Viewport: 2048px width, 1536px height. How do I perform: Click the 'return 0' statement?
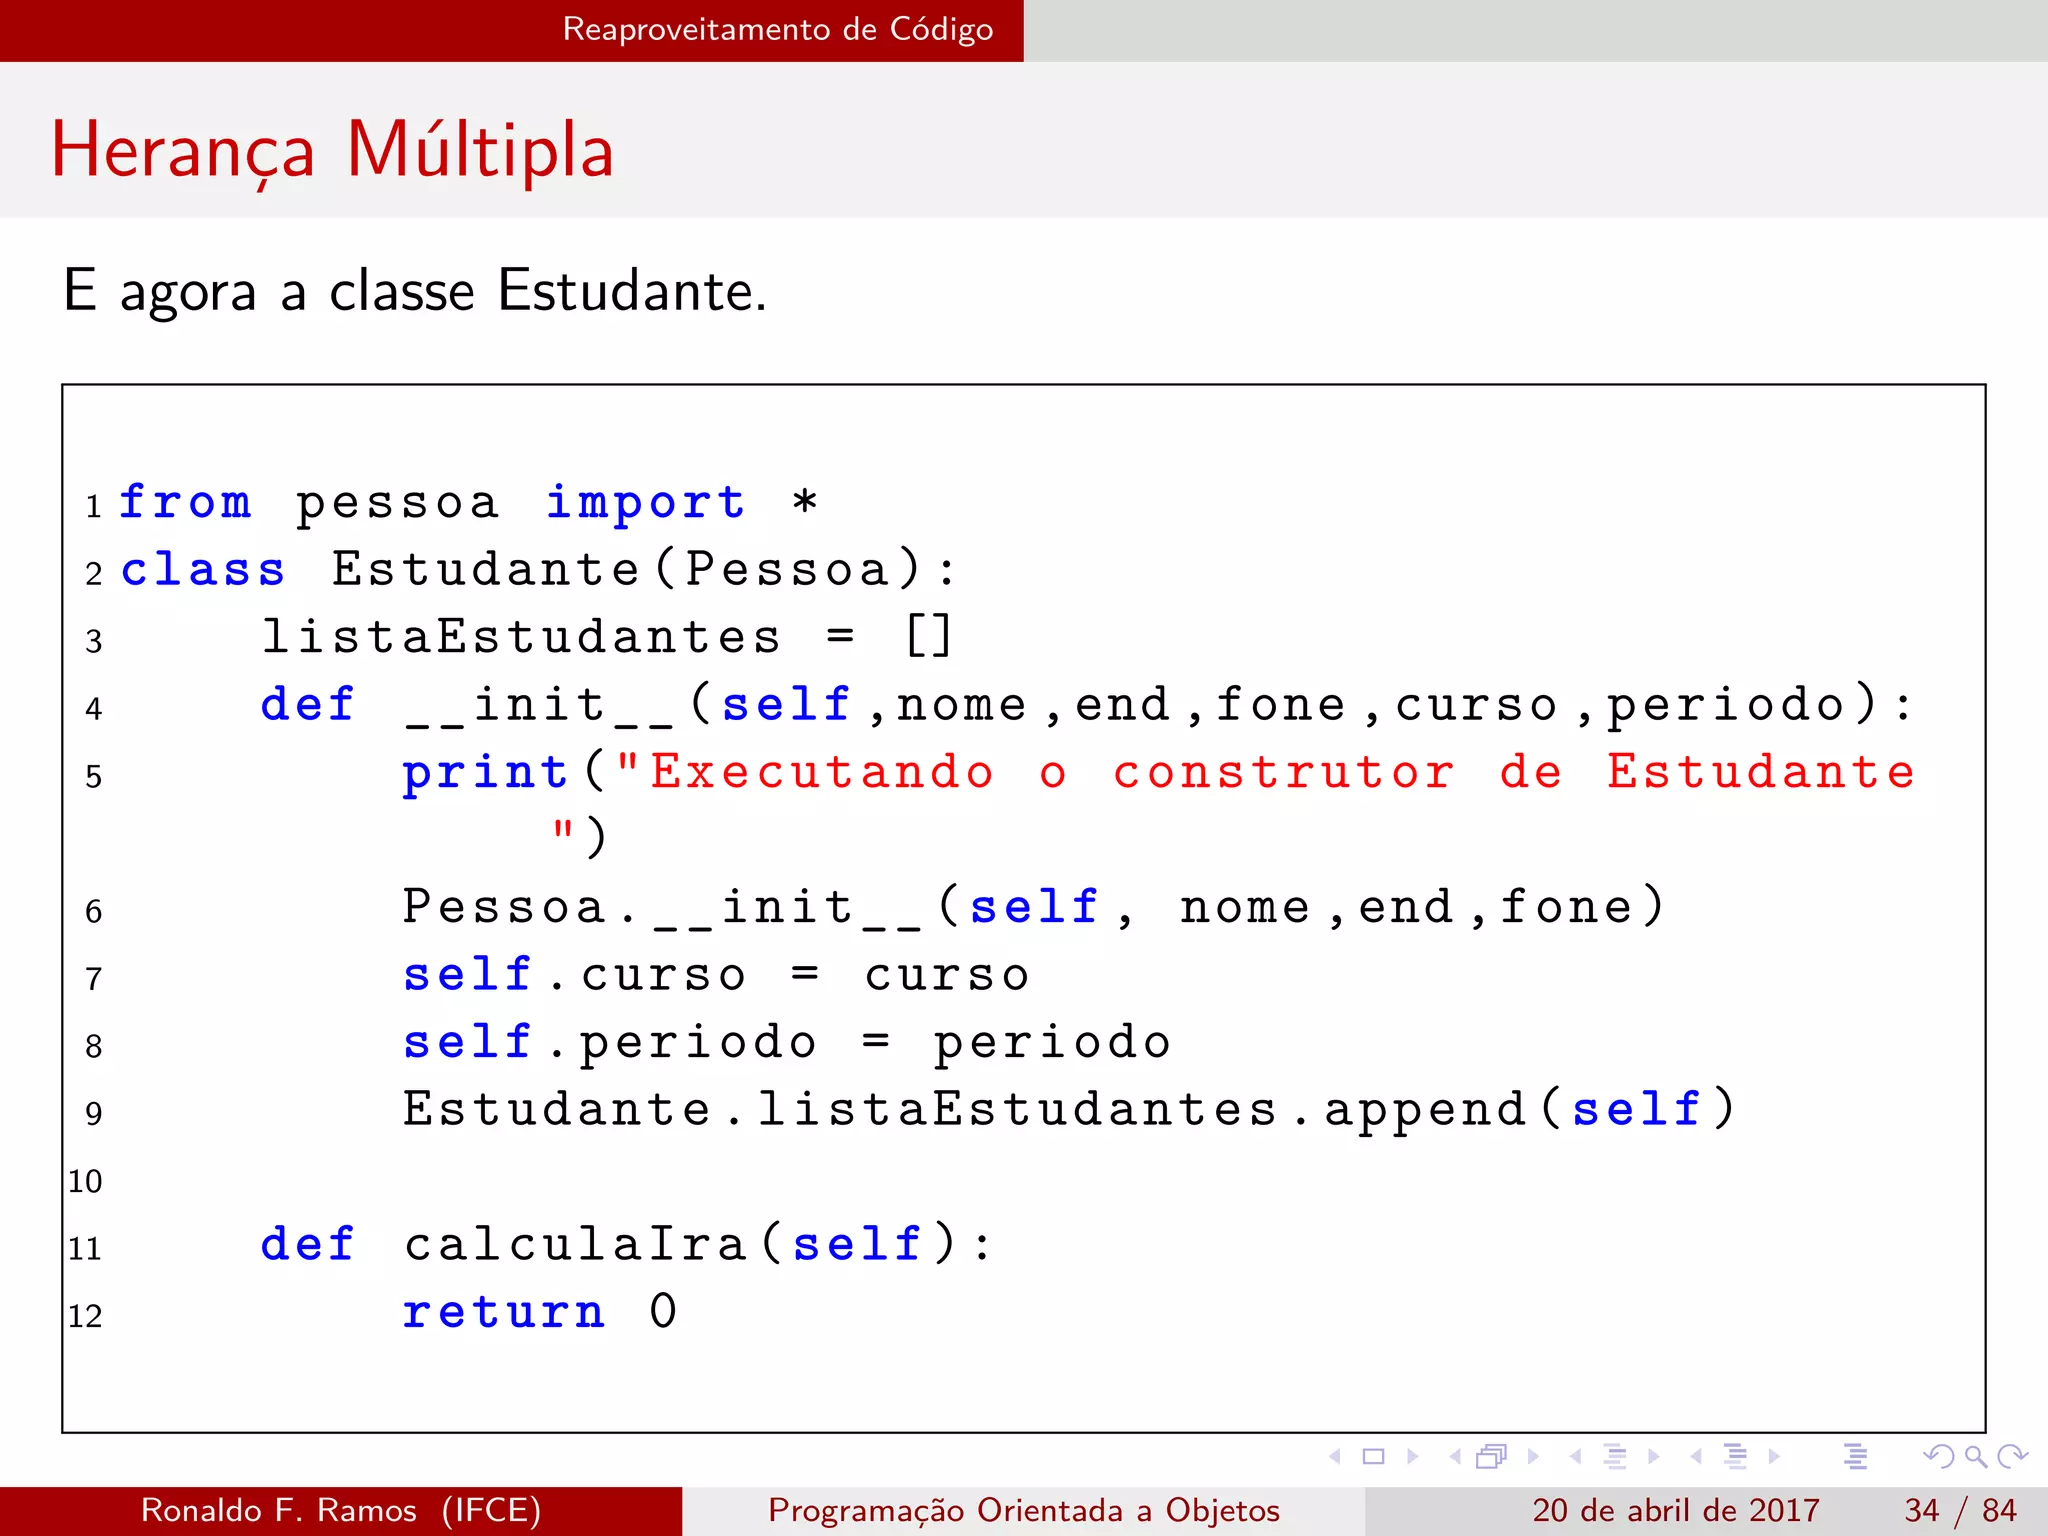[x=540, y=1312]
